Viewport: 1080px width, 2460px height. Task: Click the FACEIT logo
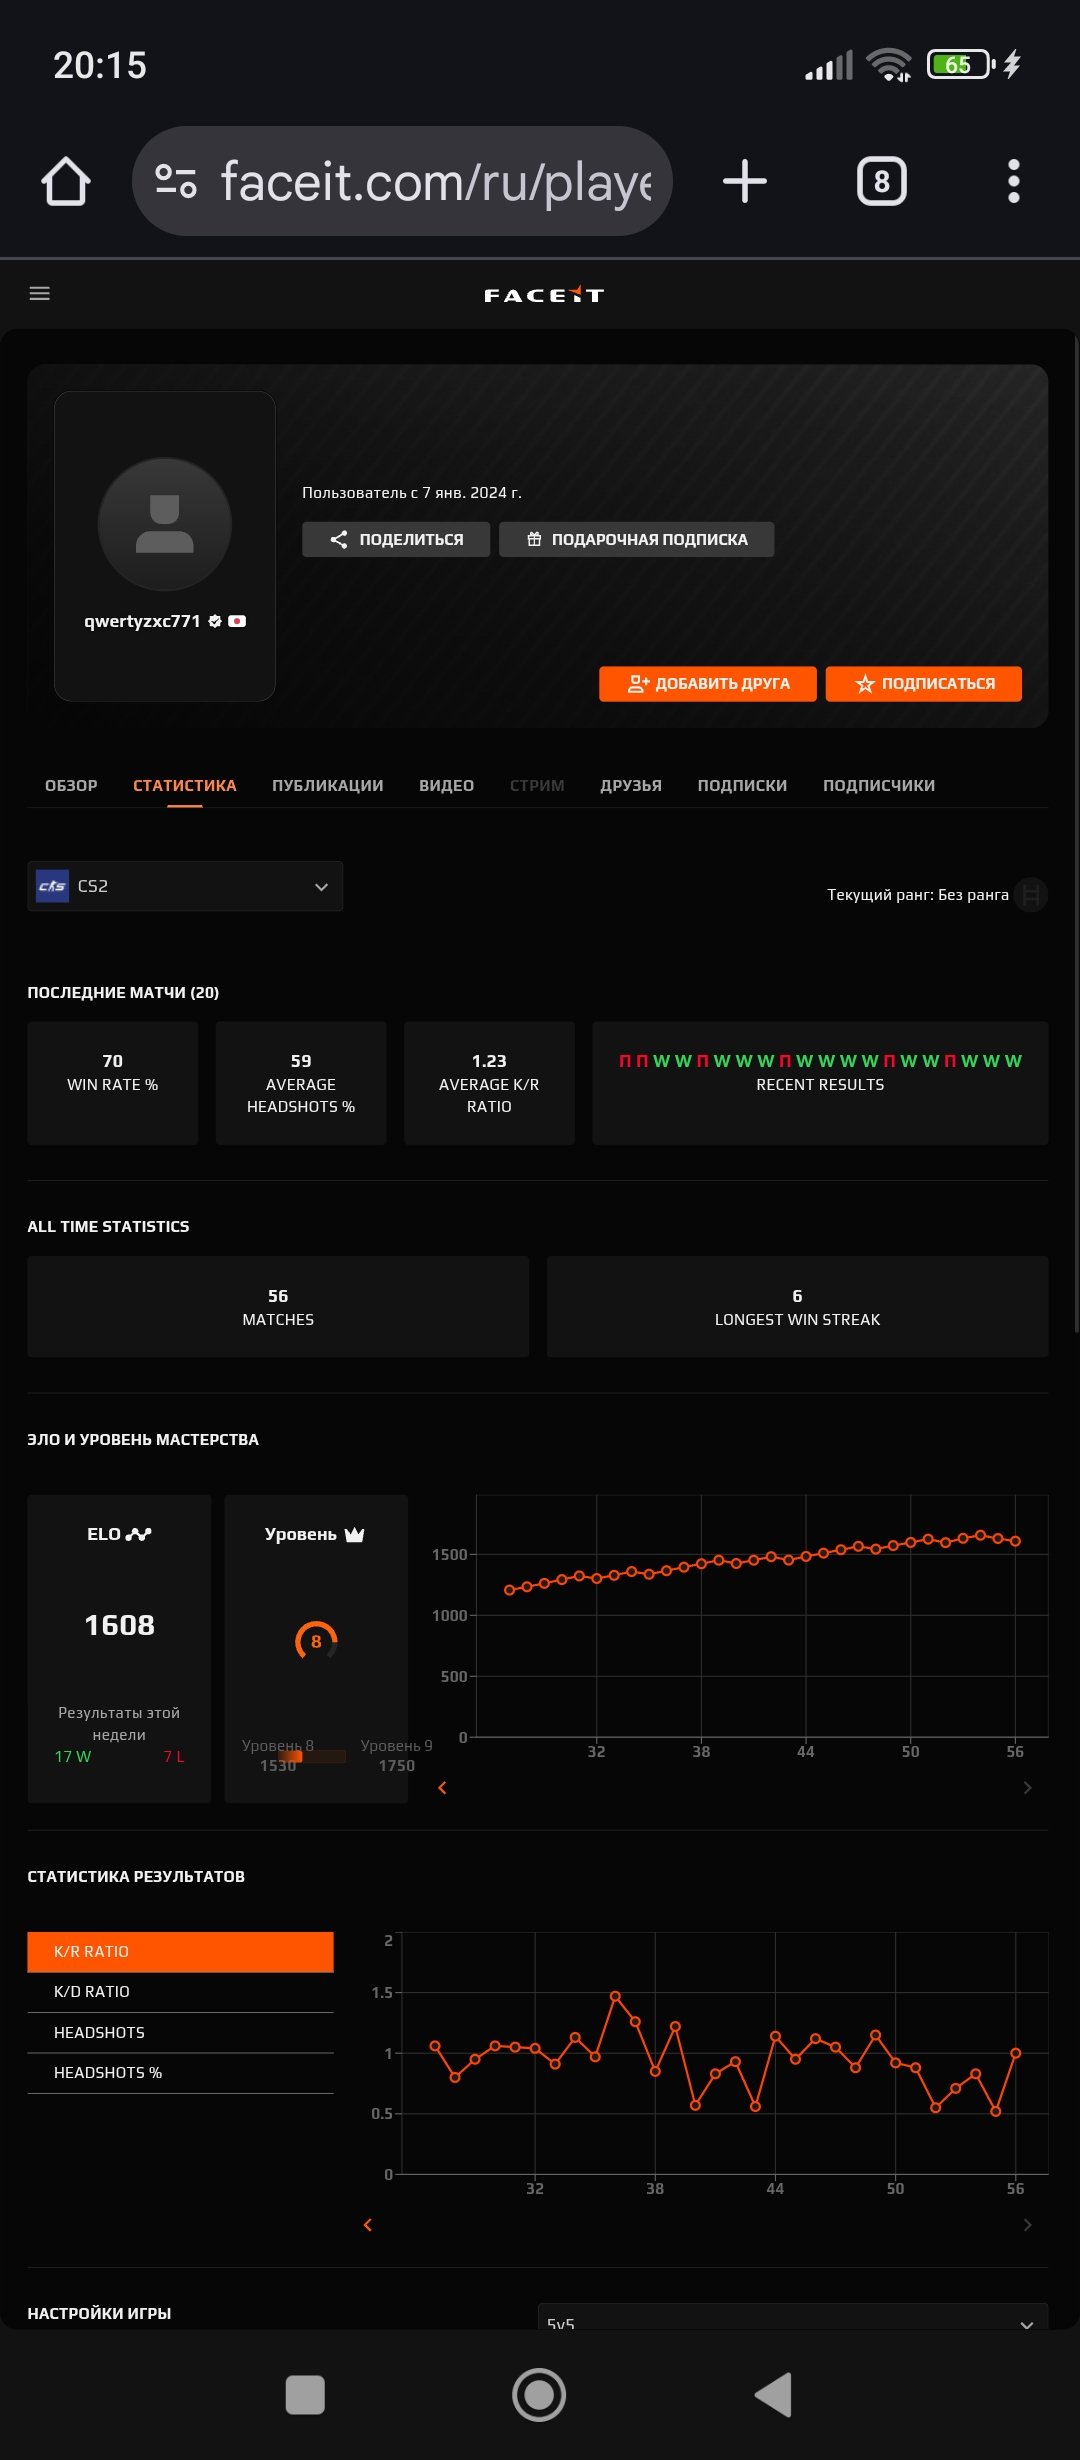point(543,294)
